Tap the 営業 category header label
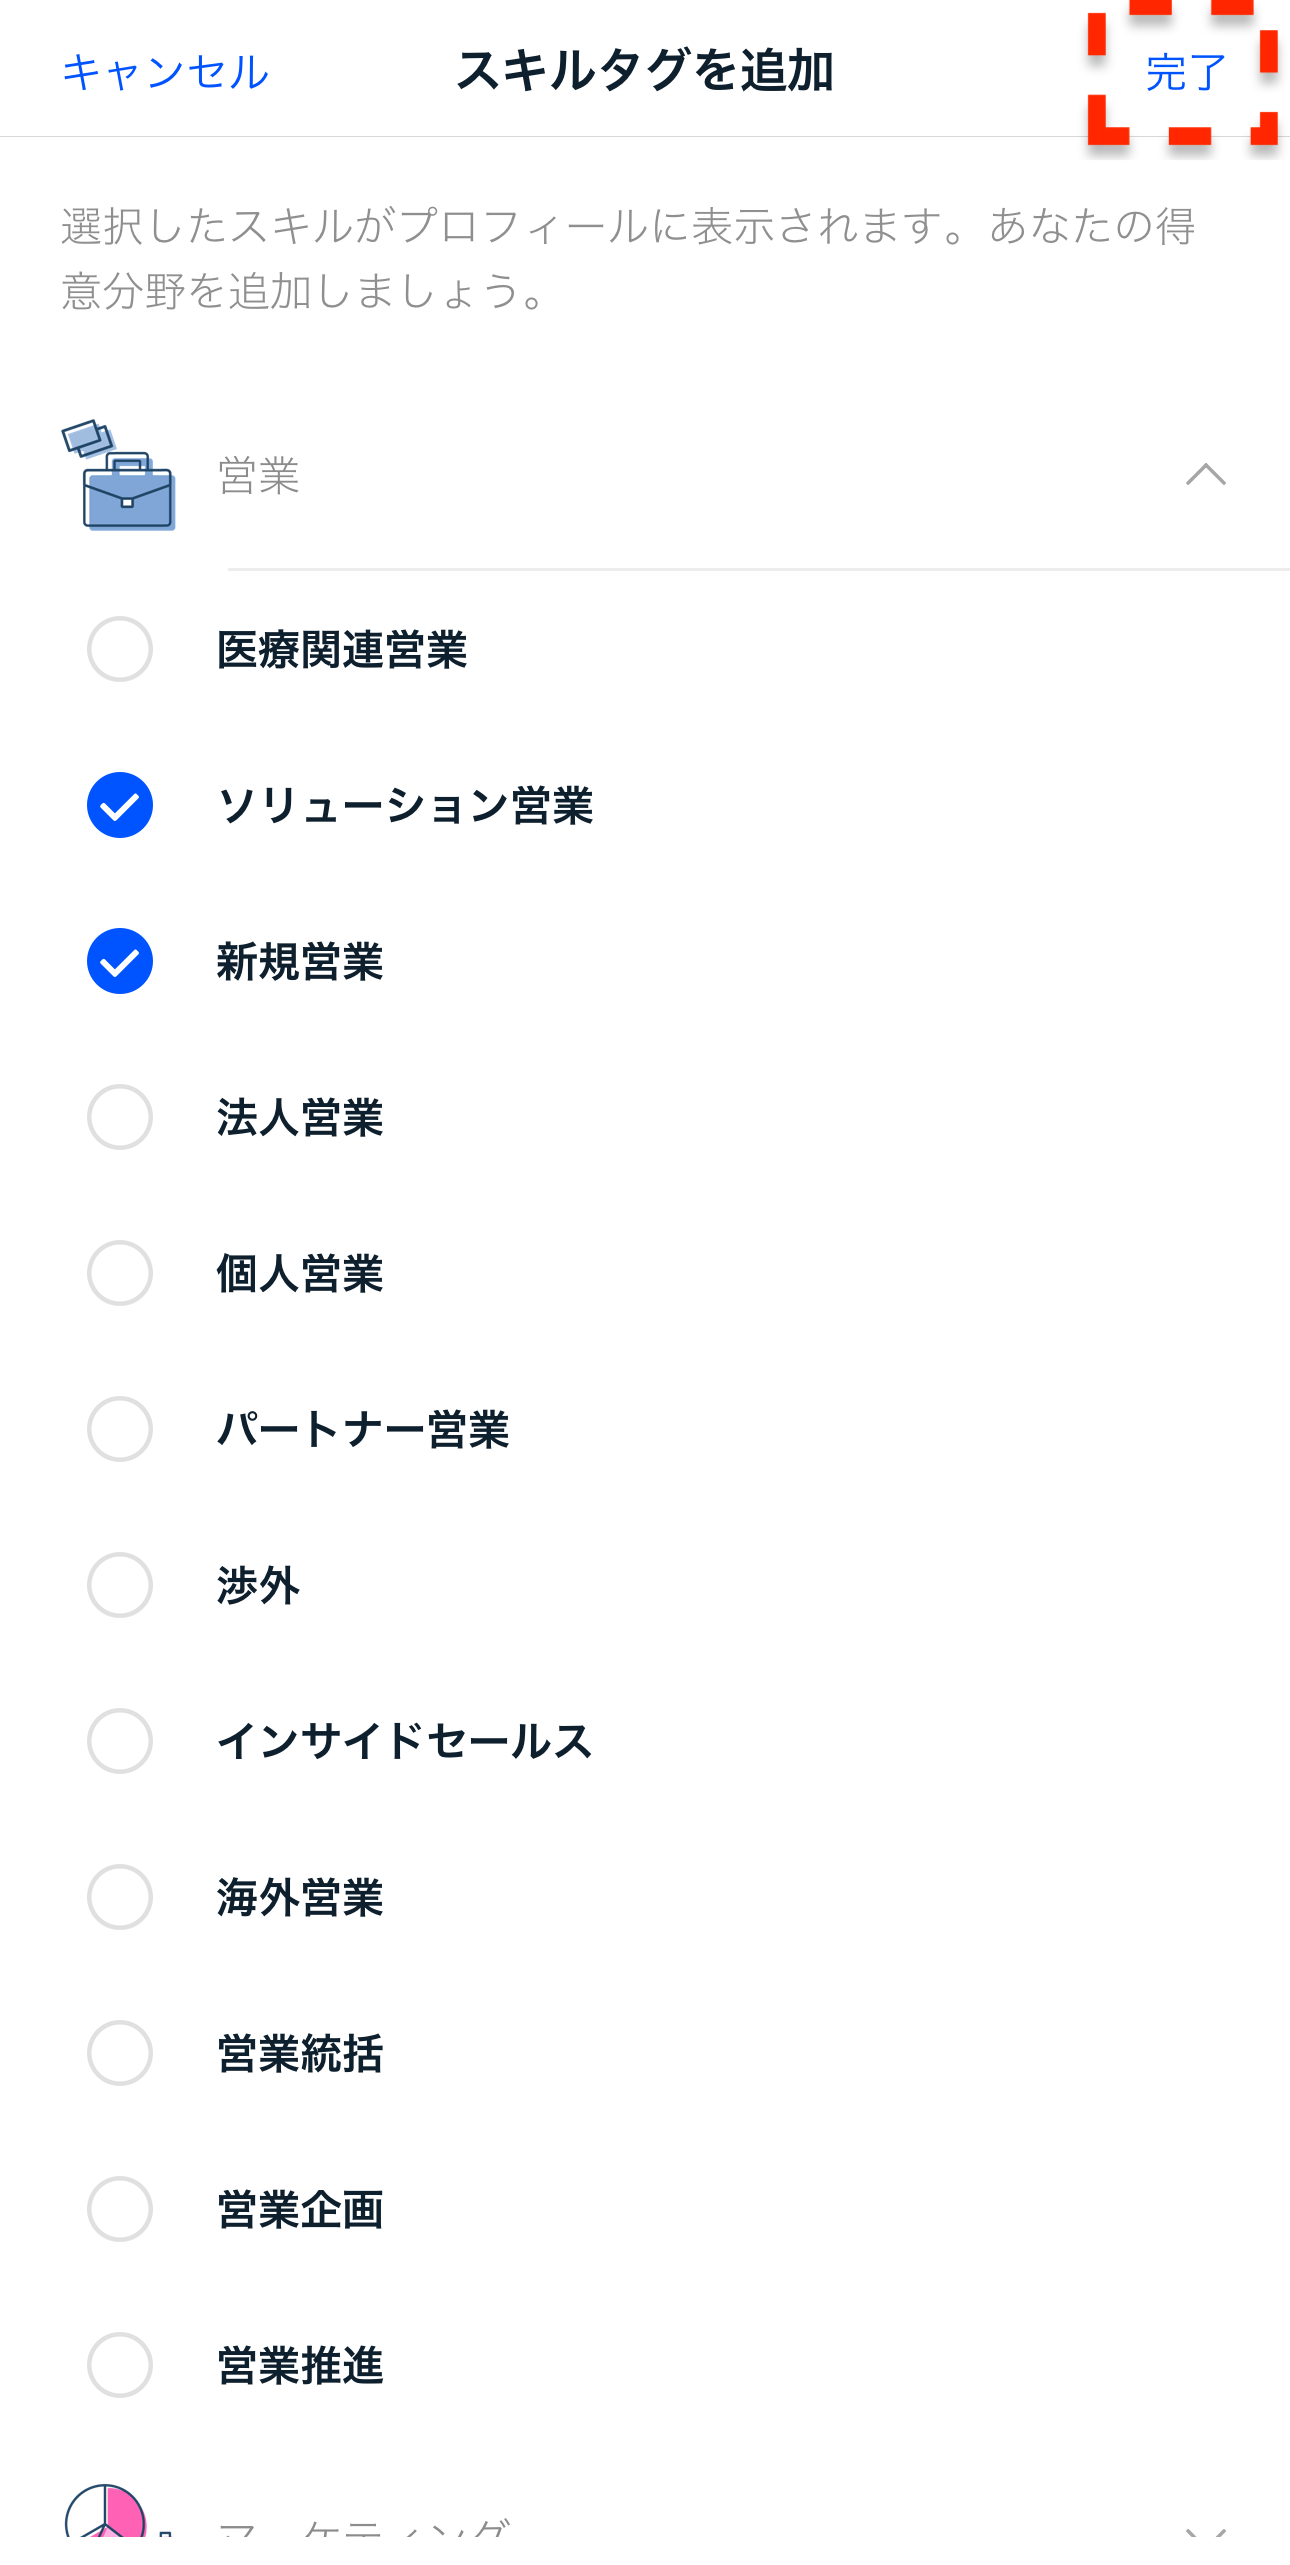 (259, 476)
